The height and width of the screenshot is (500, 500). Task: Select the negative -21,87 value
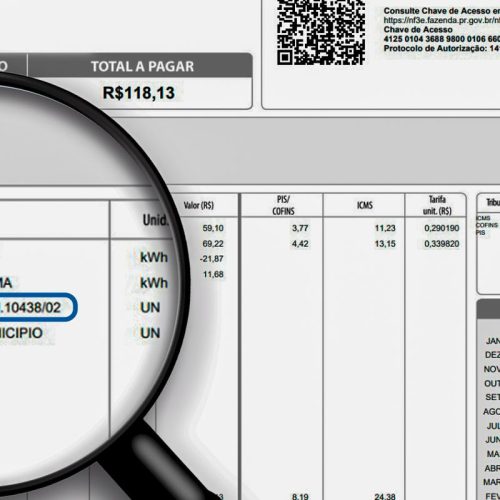pyautogui.click(x=212, y=259)
